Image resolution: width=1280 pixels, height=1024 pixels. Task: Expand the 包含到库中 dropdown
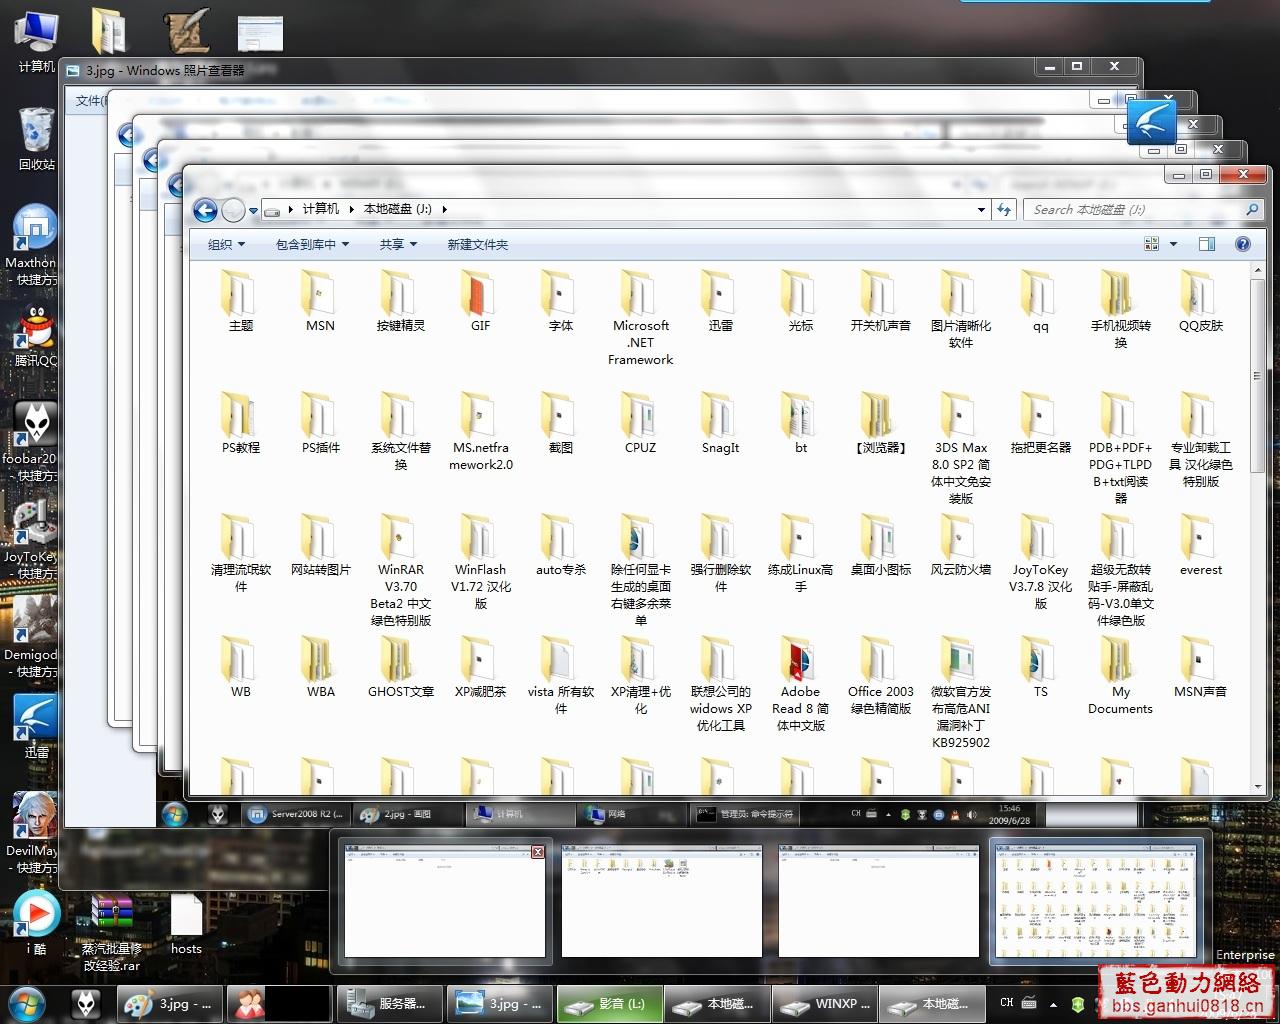tap(312, 245)
